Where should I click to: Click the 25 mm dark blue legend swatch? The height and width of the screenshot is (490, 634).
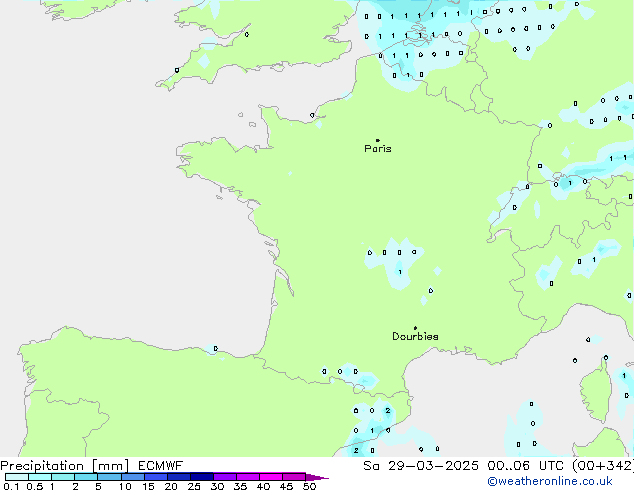(202, 477)
